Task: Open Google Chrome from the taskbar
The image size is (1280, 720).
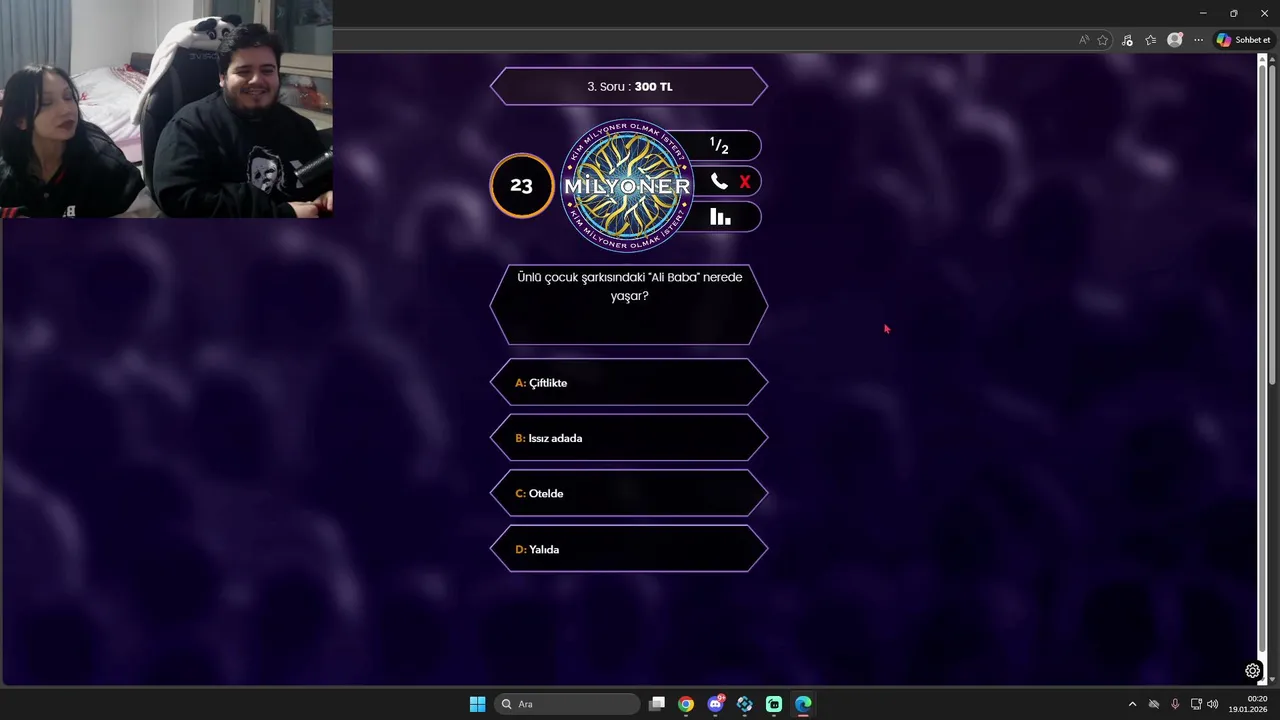Action: click(x=686, y=704)
